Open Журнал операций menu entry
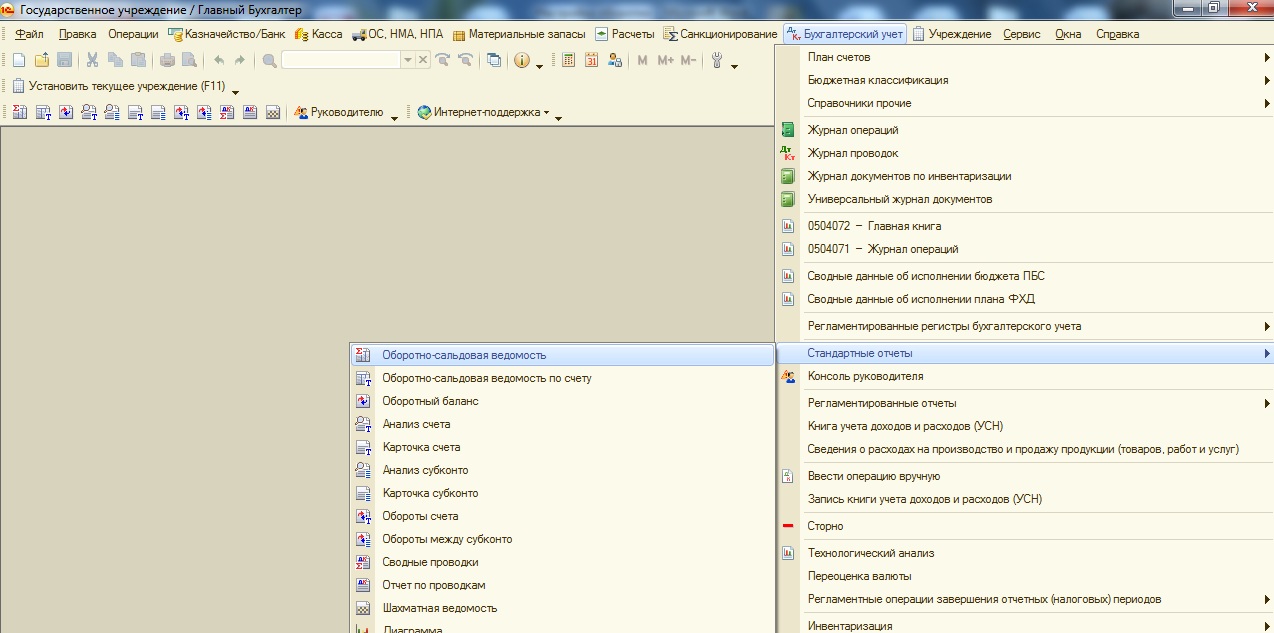This screenshot has height=633, width=1274. 853,130
